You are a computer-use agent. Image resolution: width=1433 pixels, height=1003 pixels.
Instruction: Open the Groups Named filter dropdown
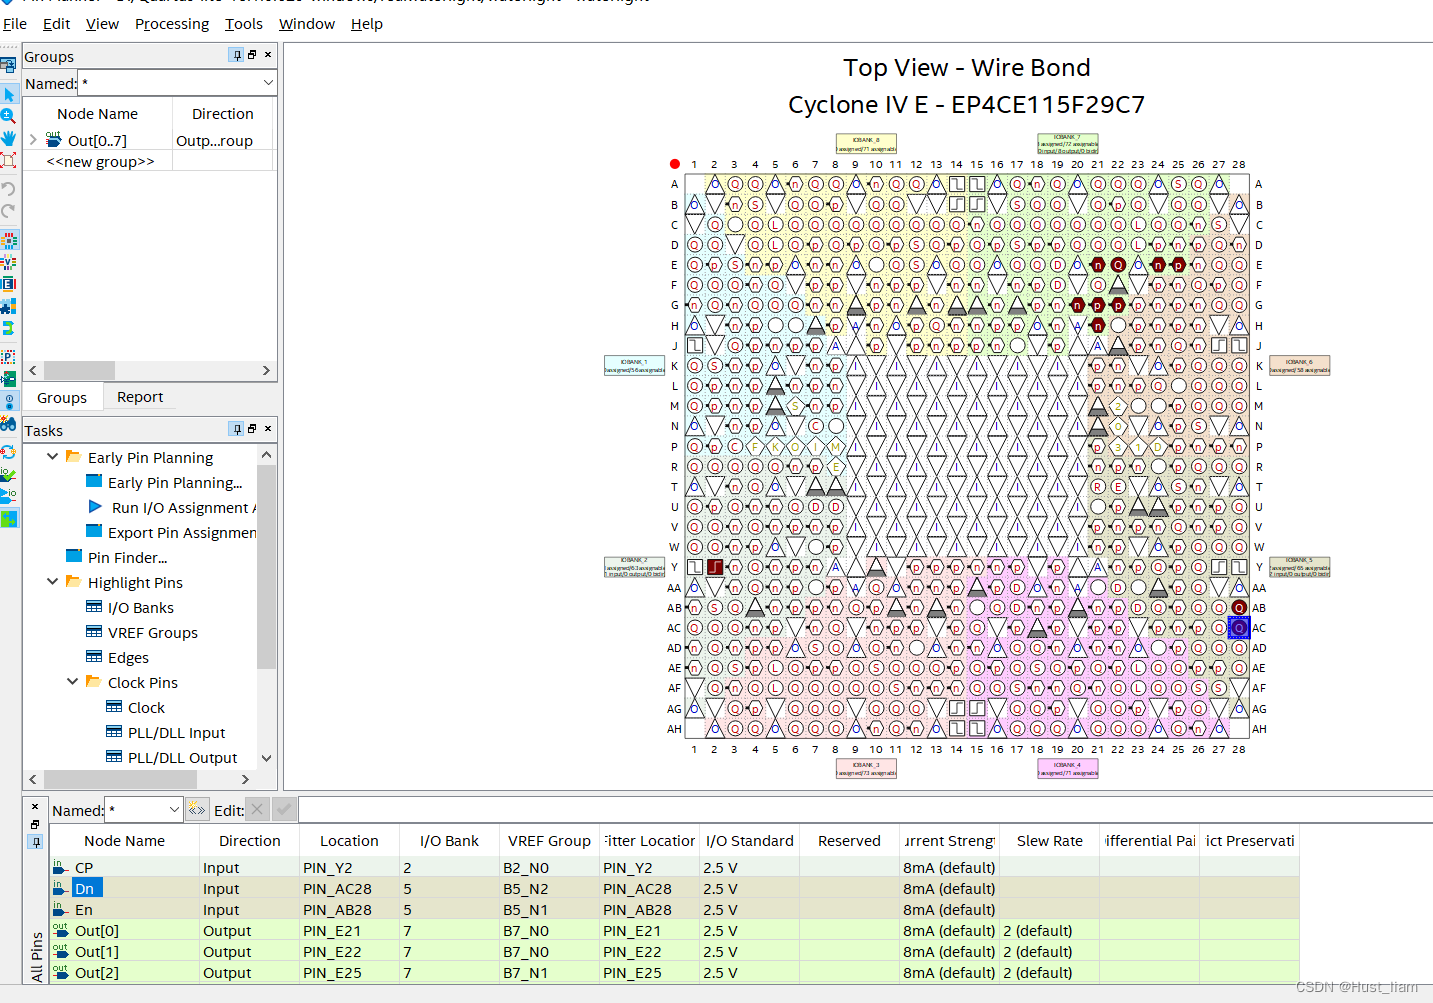click(268, 83)
